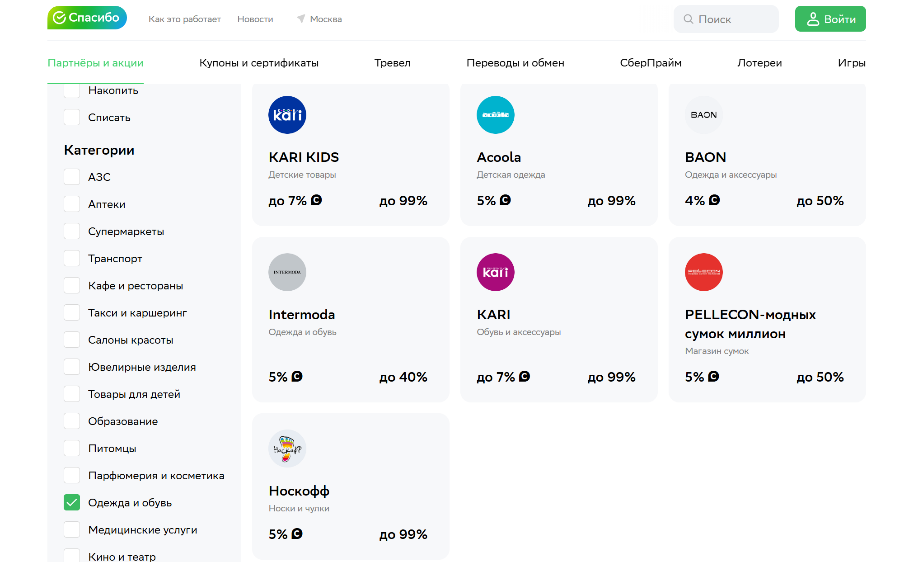The width and height of the screenshot is (909, 562).
Task: Follow the Новости link
Action: pyautogui.click(x=255, y=19)
